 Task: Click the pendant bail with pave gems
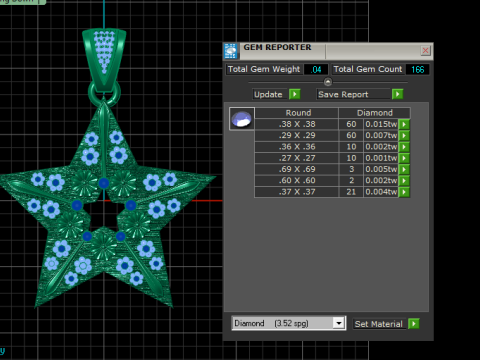click(104, 60)
